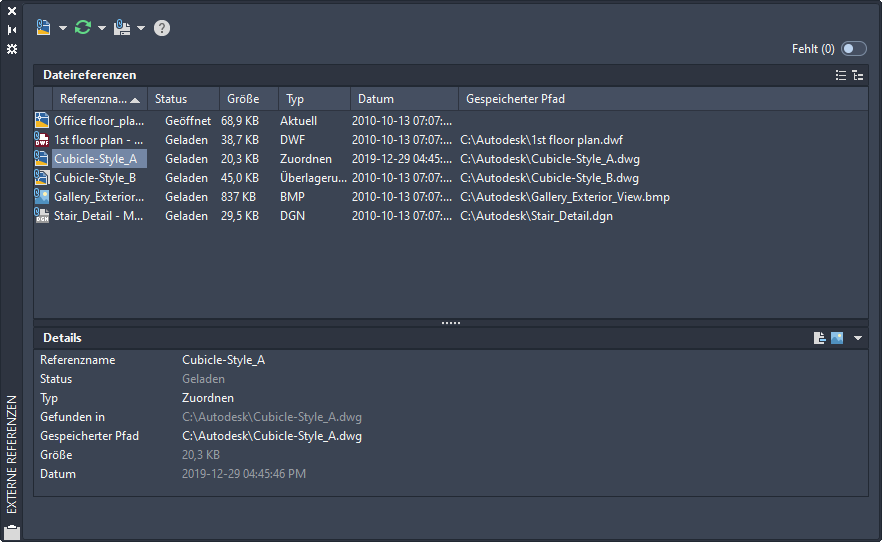882x542 pixels.
Task: Switch file references to list view
Action: [x=841, y=75]
